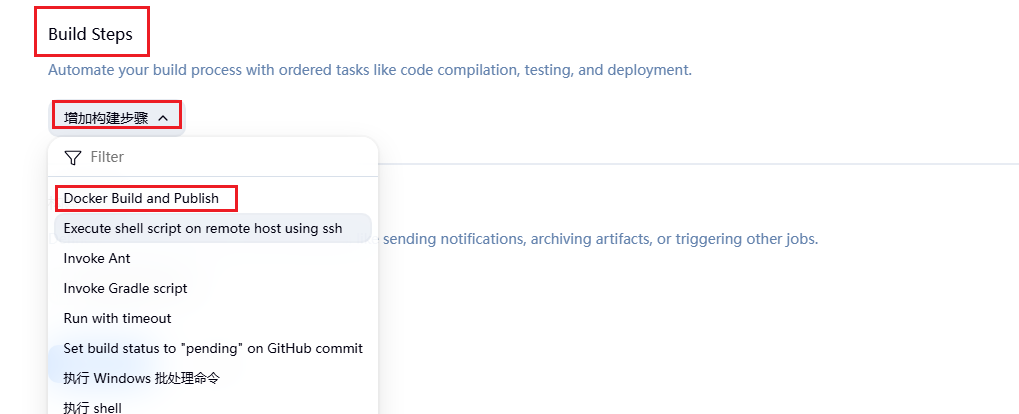Click the Filter funnel icon

click(x=73, y=157)
